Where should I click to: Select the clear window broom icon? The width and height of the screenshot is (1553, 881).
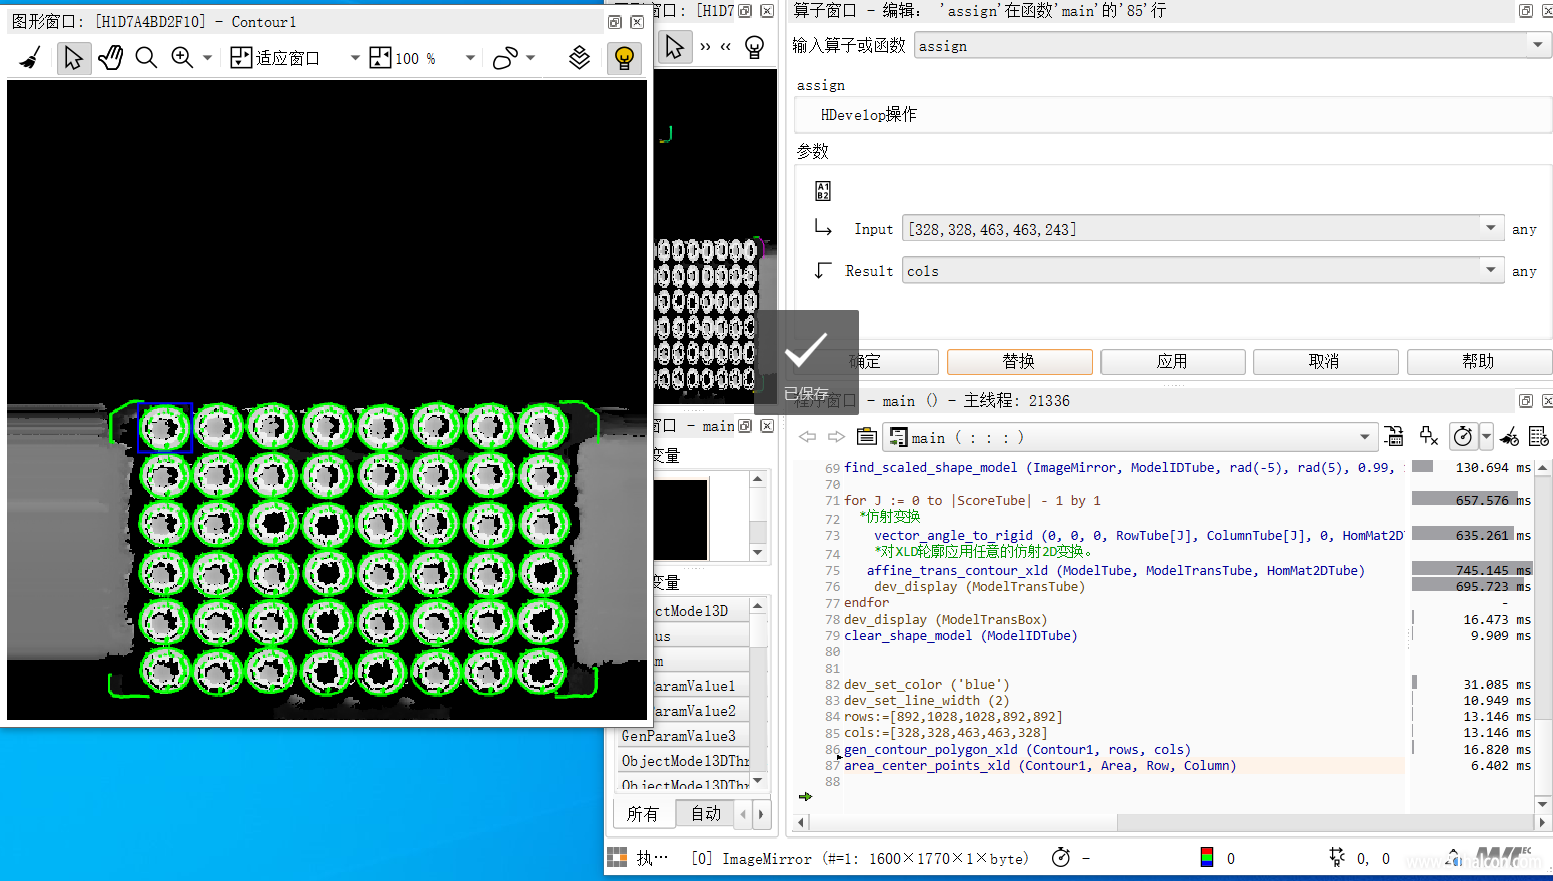pyautogui.click(x=30, y=58)
